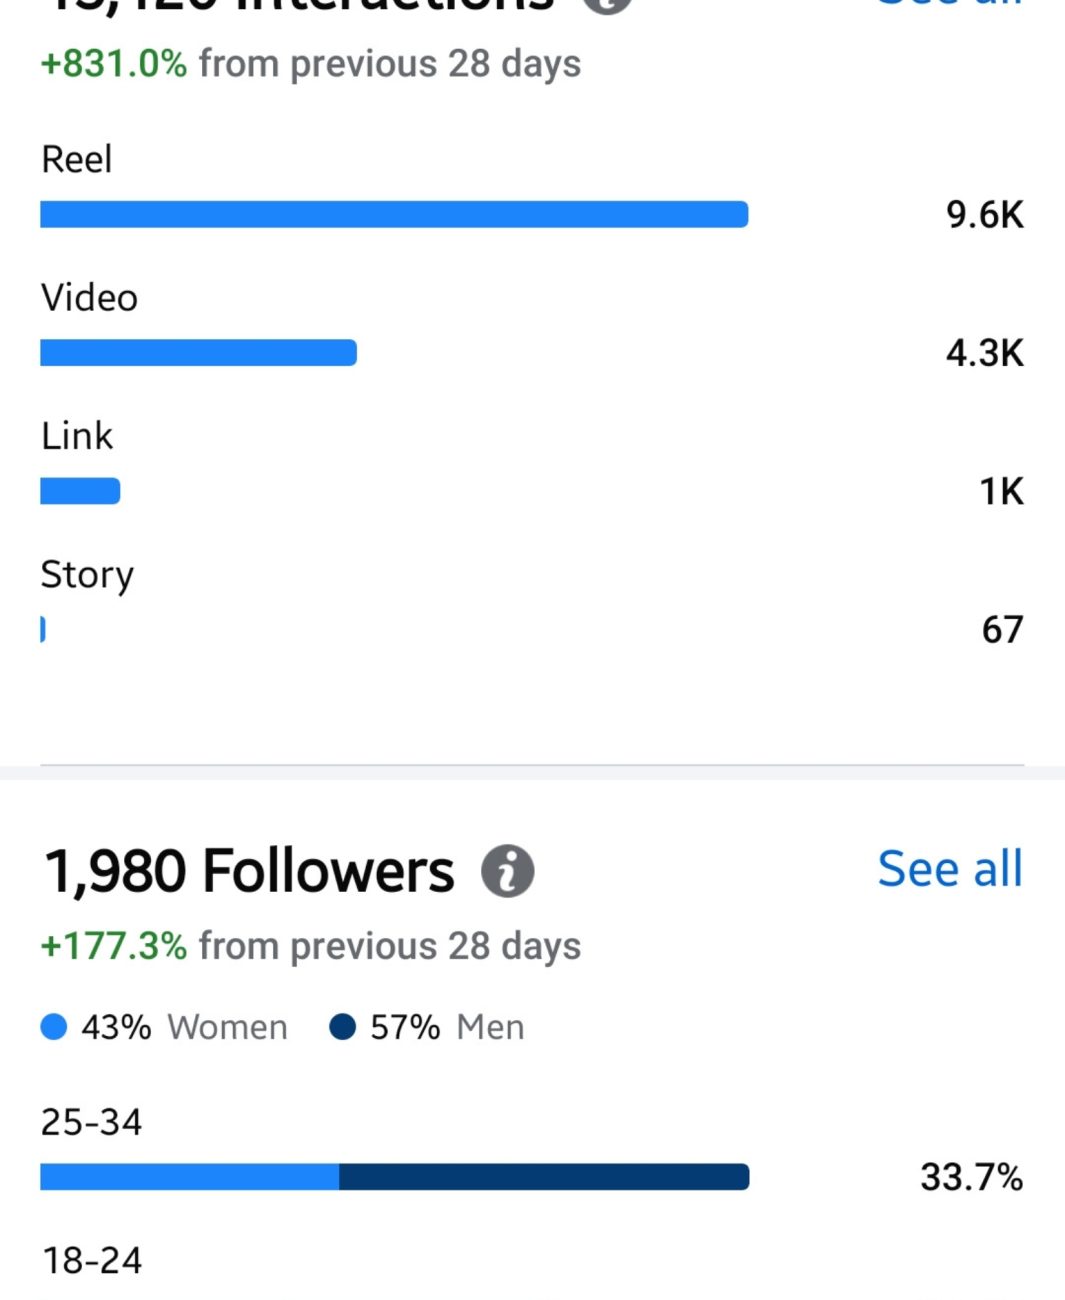Click the 4.3K Video count
1065x1300 pixels.
click(x=984, y=352)
